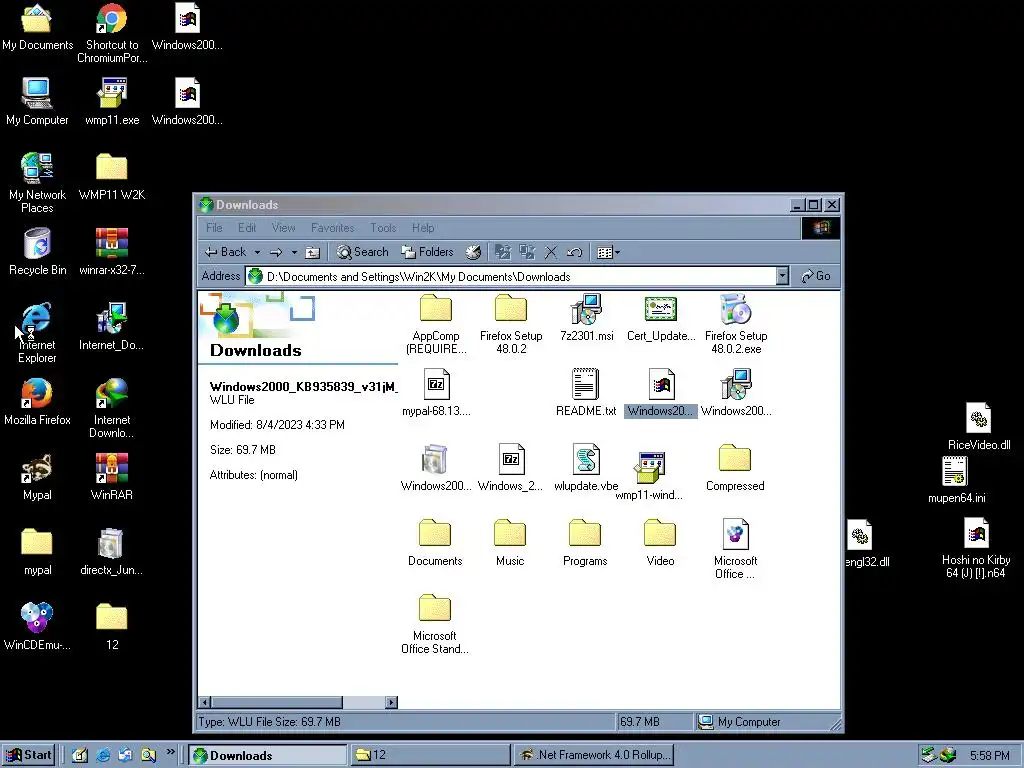
Task: Expand the Forward history dropdown arrow
Action: click(x=294, y=252)
